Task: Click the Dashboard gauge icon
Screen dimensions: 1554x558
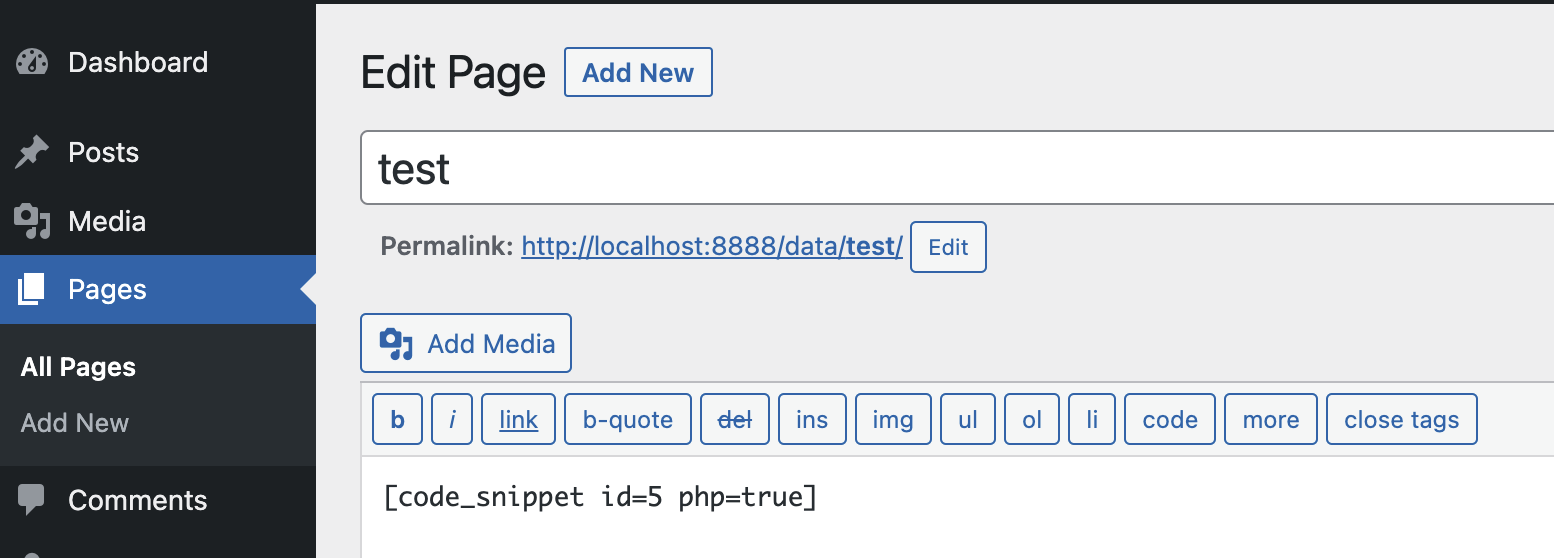Action: point(32,62)
